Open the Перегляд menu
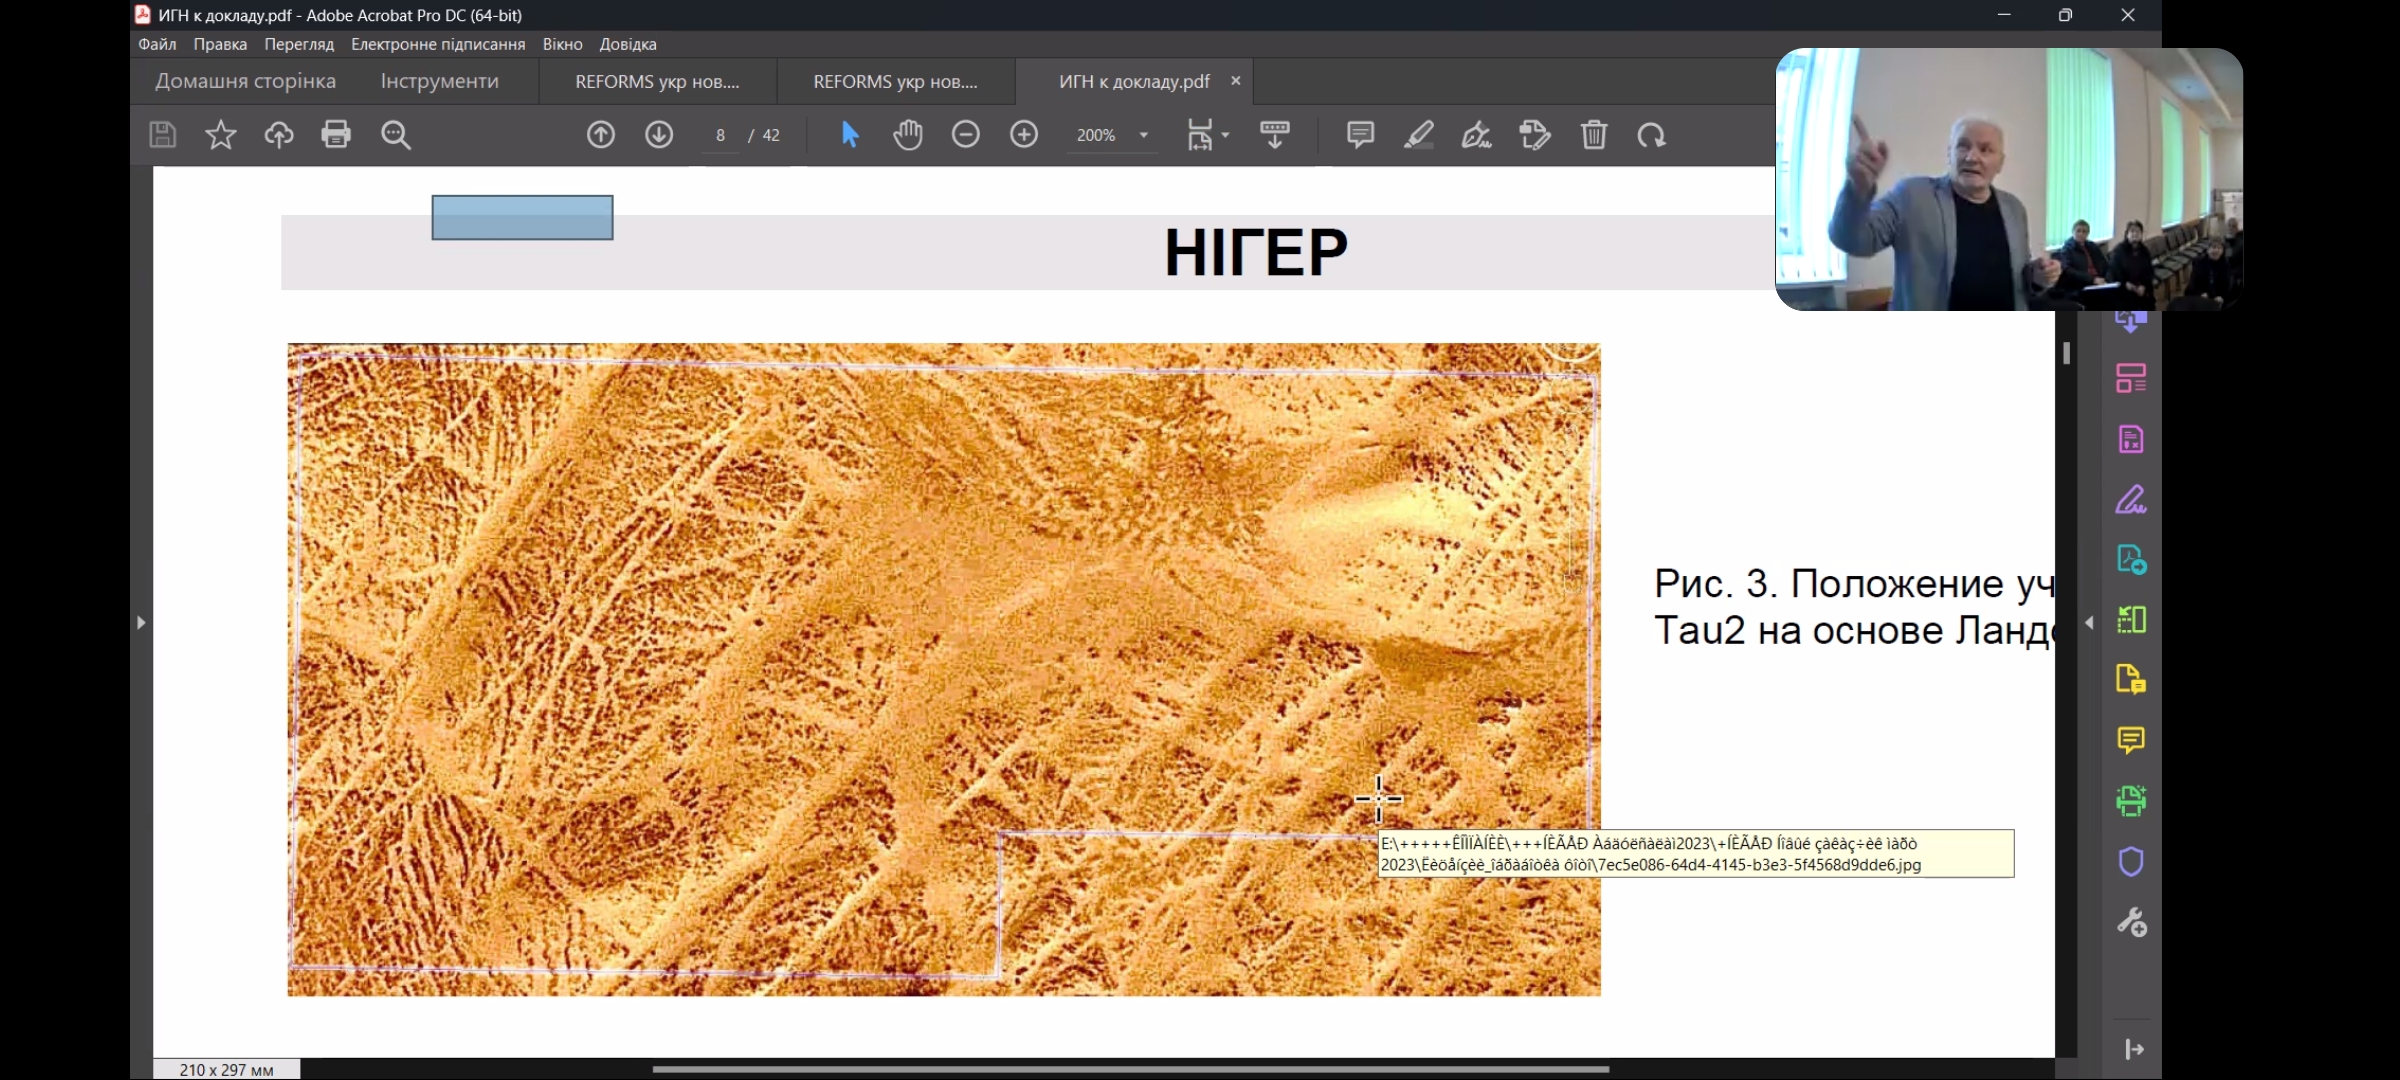This screenshot has width=2400, height=1080. [298, 44]
